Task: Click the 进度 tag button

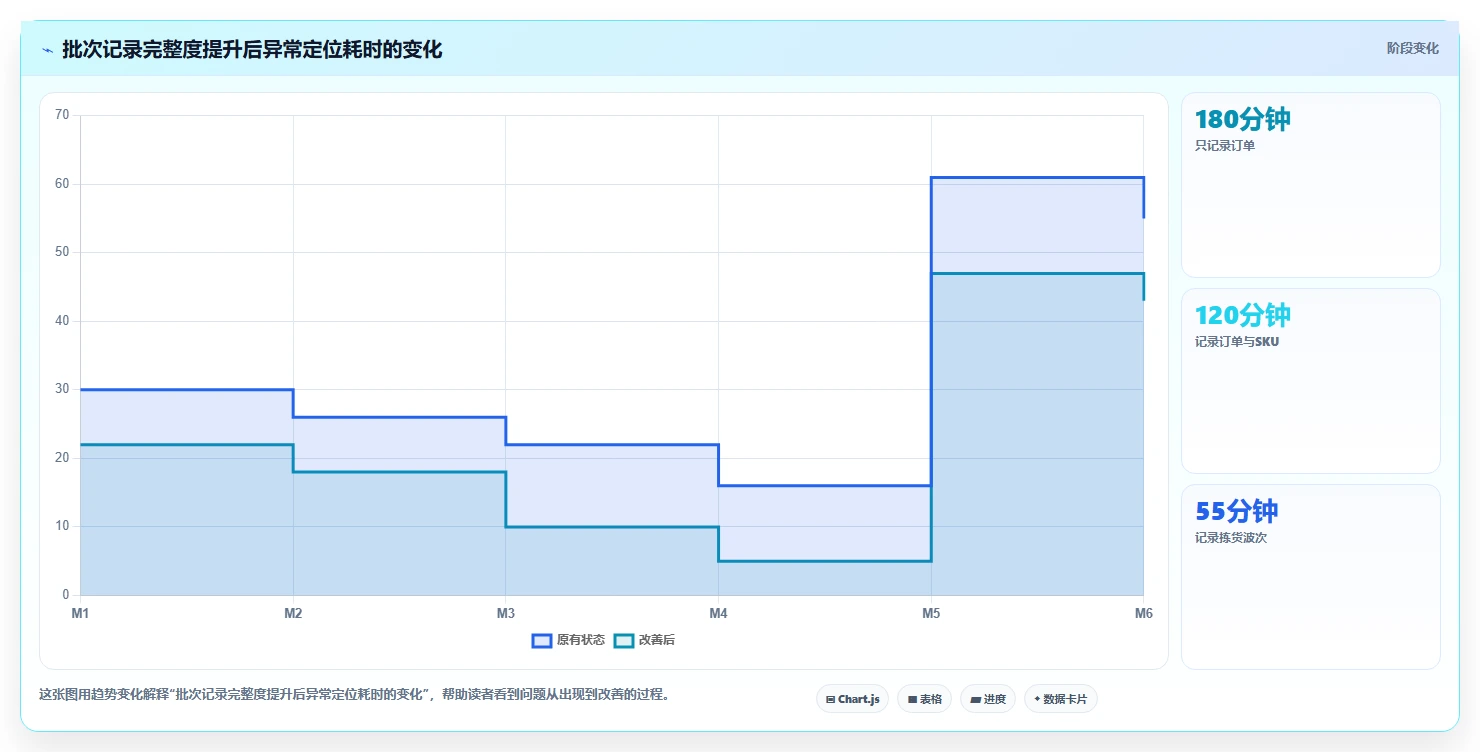Action: 987,699
